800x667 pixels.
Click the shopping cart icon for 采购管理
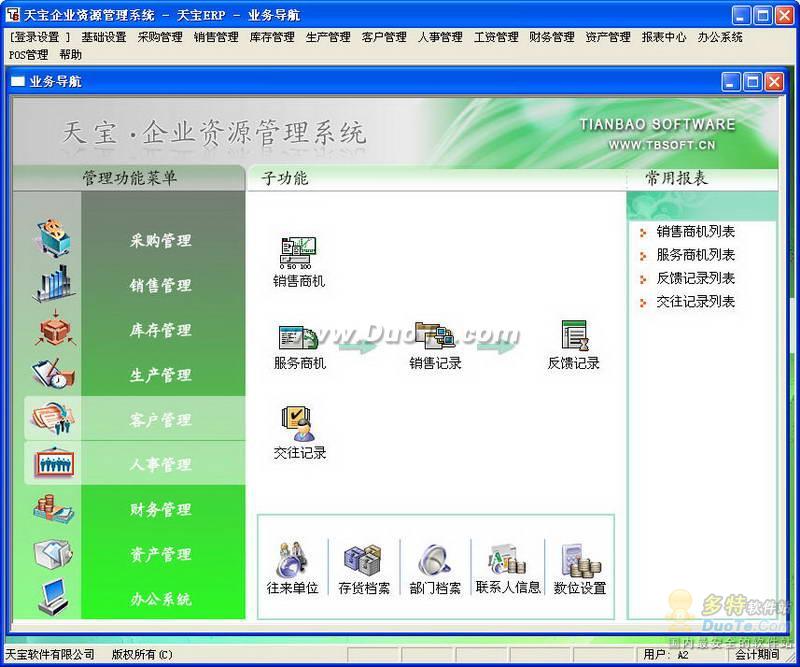[x=54, y=237]
